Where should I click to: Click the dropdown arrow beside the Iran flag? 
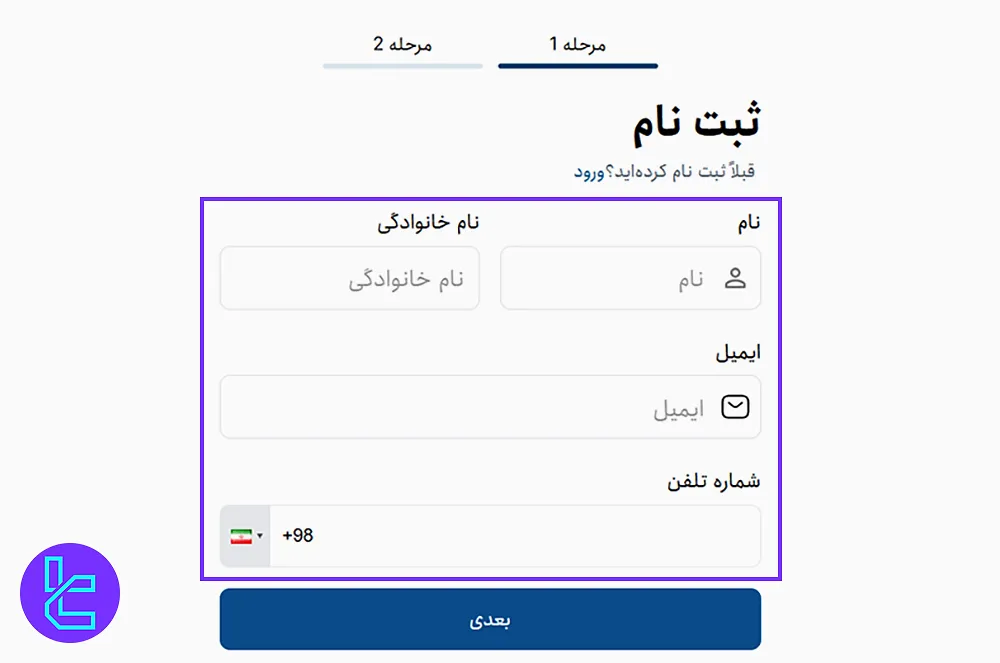tap(258, 535)
